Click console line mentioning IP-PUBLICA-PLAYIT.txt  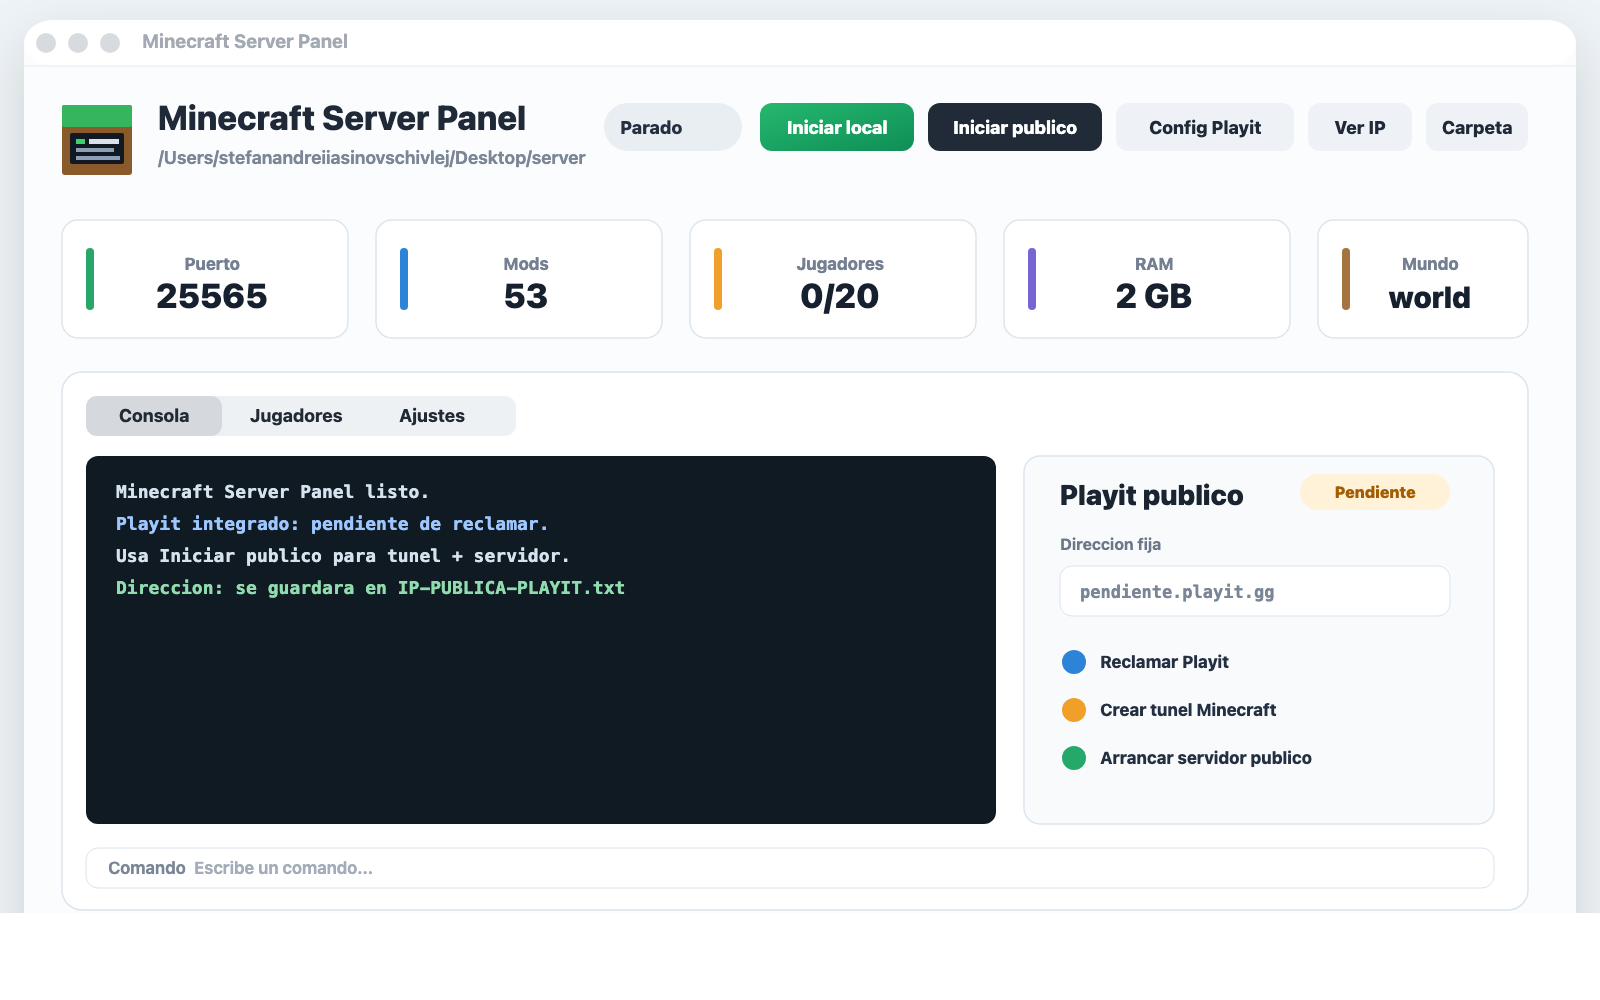[x=370, y=588]
